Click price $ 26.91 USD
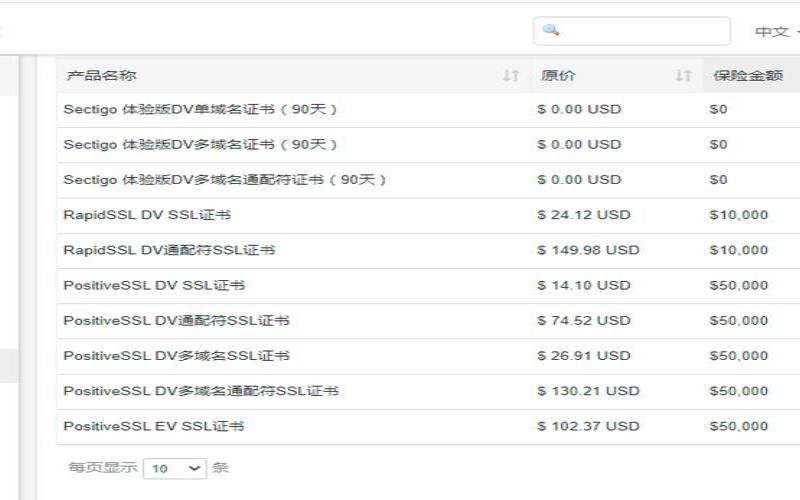The width and height of the screenshot is (800, 500). (x=584, y=356)
